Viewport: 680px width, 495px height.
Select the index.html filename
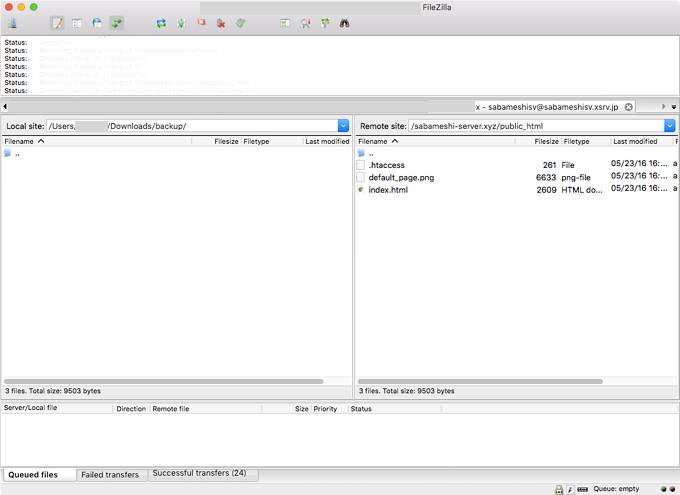388,190
